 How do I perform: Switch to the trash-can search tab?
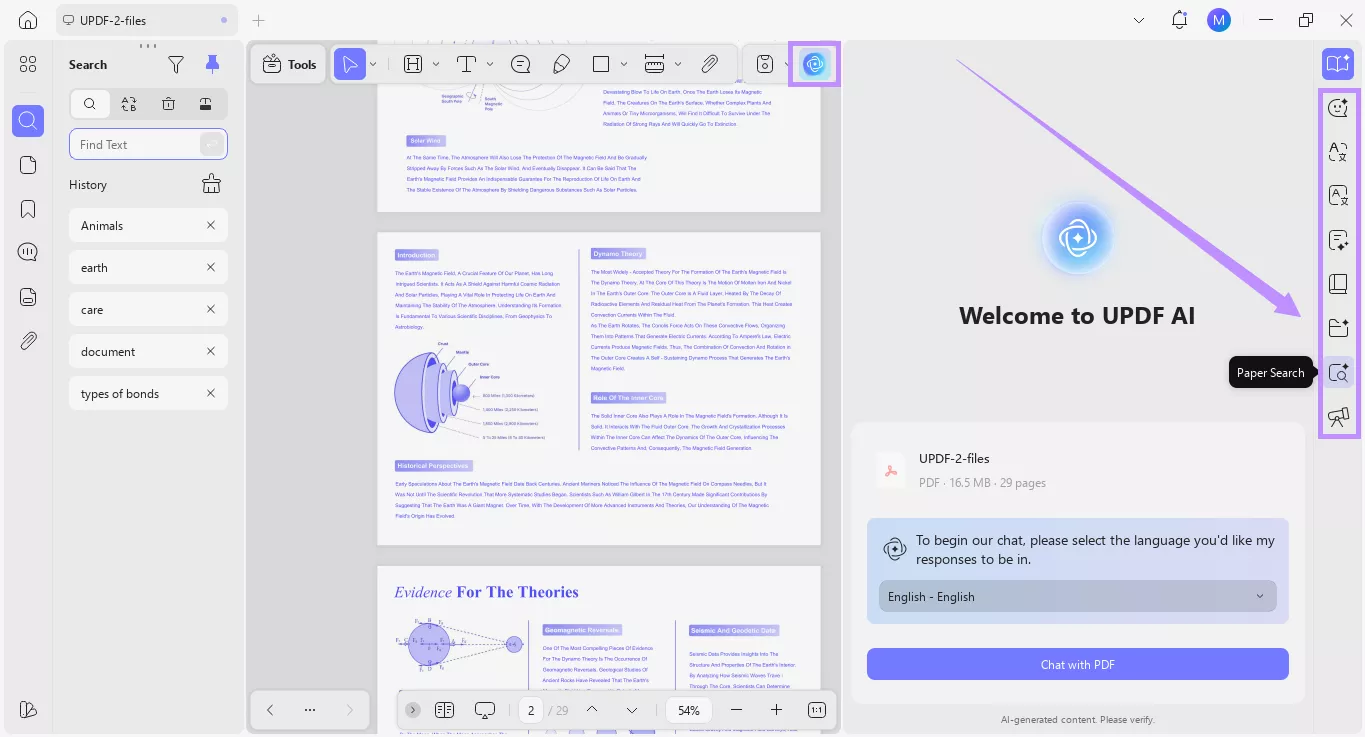point(168,104)
